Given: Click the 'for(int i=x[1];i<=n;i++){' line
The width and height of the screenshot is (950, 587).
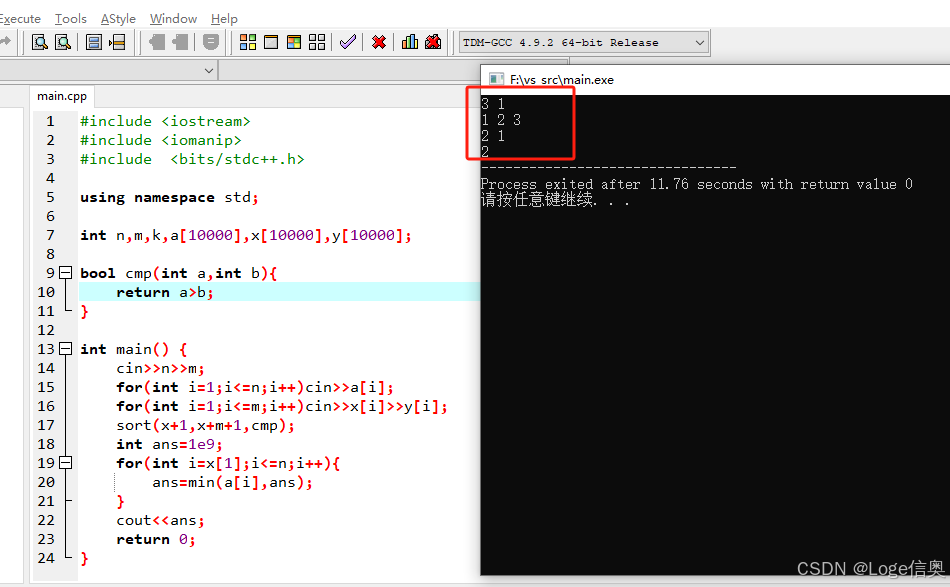Looking at the screenshot, I should 228,463.
